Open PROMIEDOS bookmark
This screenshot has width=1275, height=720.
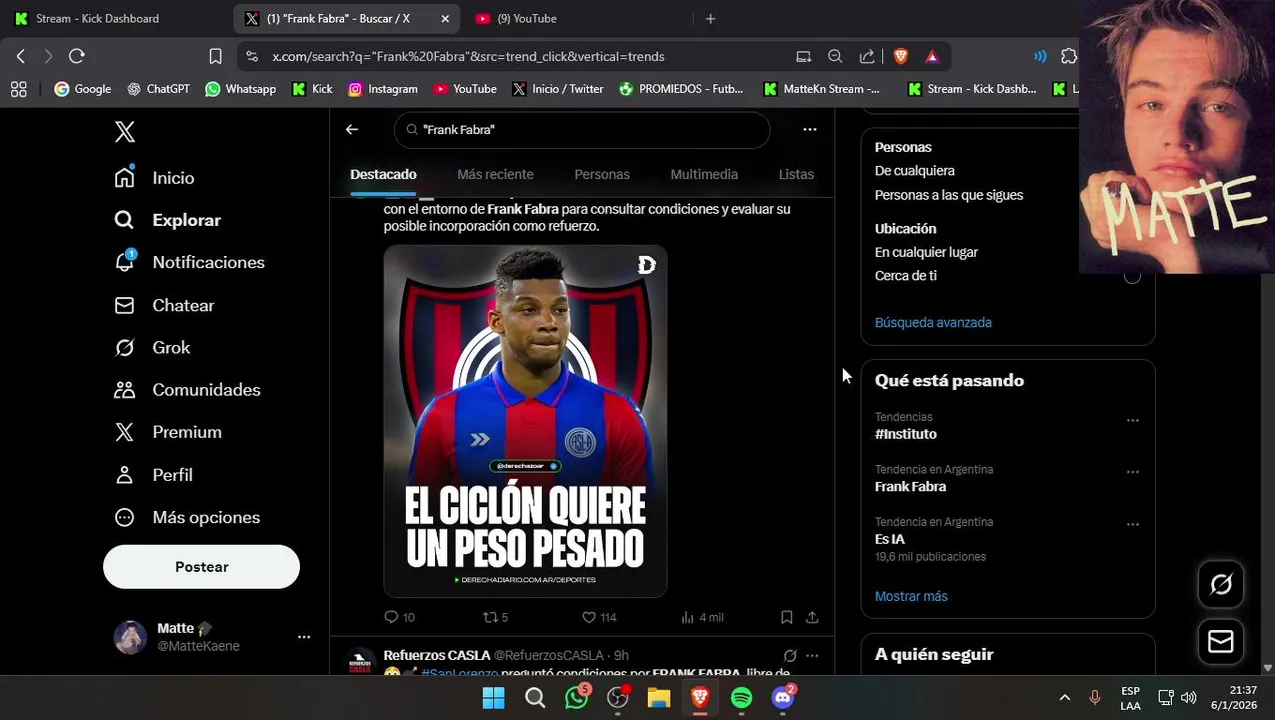click(x=681, y=89)
